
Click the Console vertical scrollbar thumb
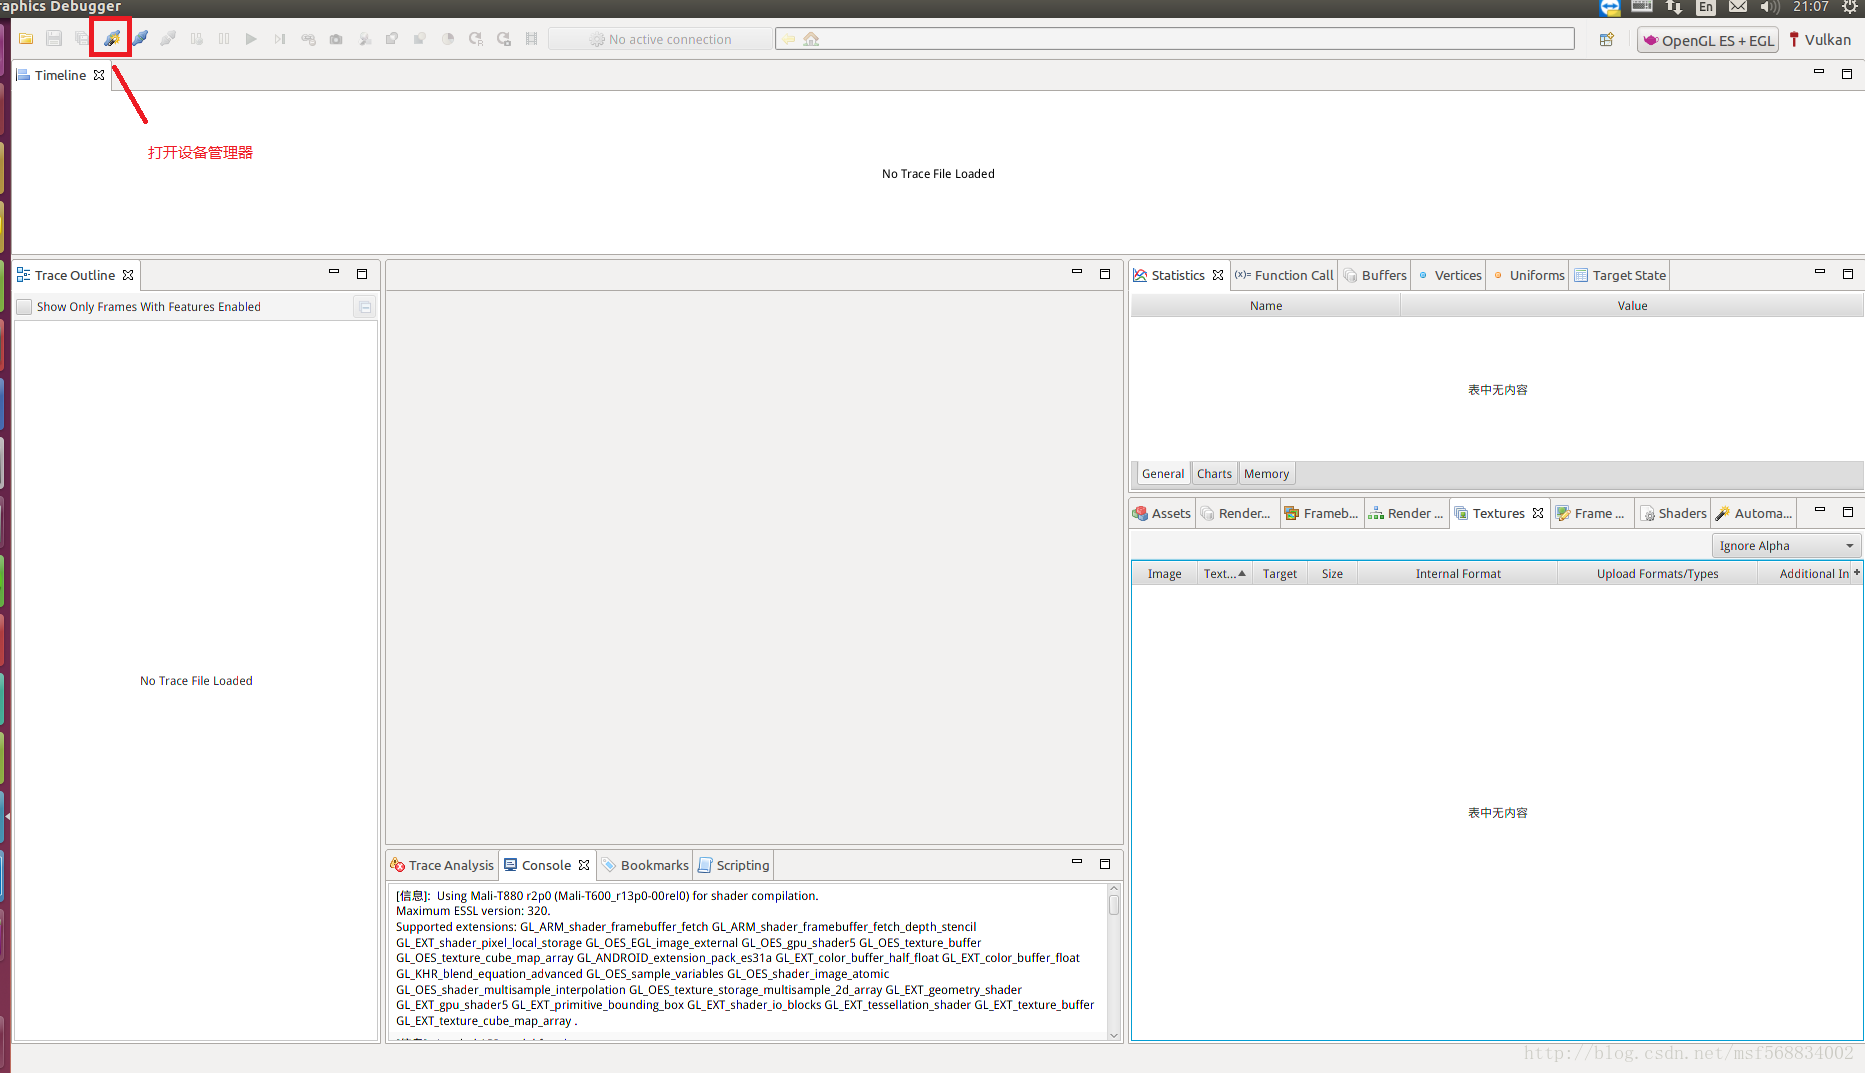tap(1114, 905)
